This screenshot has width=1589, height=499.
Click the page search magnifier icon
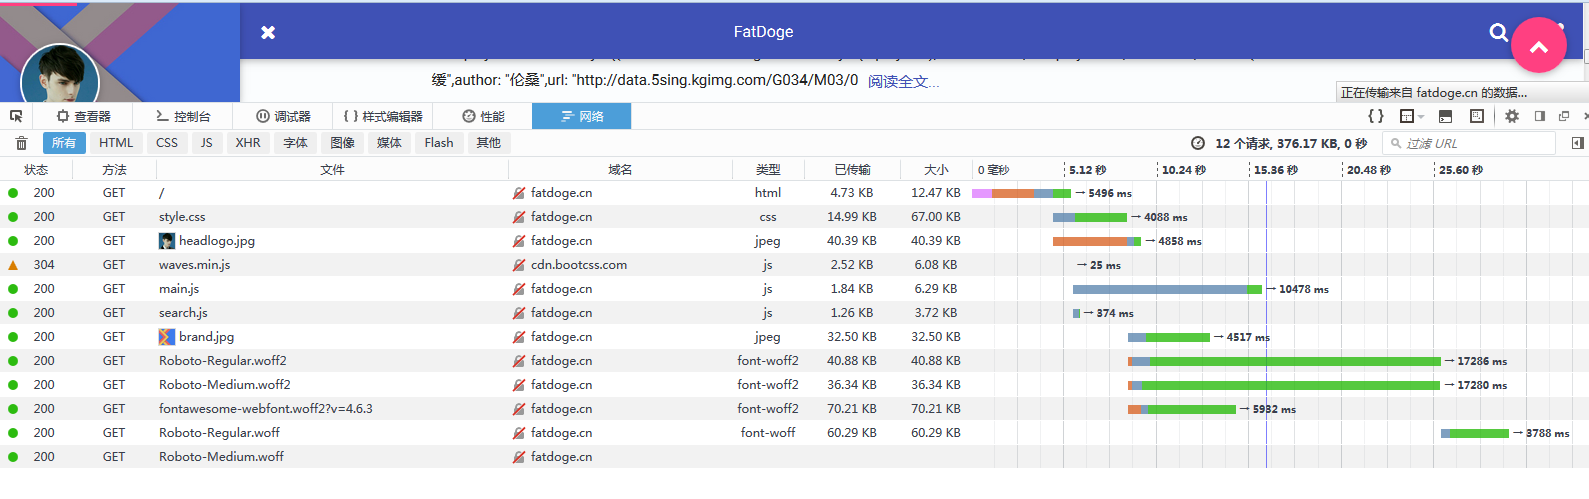(x=1498, y=33)
